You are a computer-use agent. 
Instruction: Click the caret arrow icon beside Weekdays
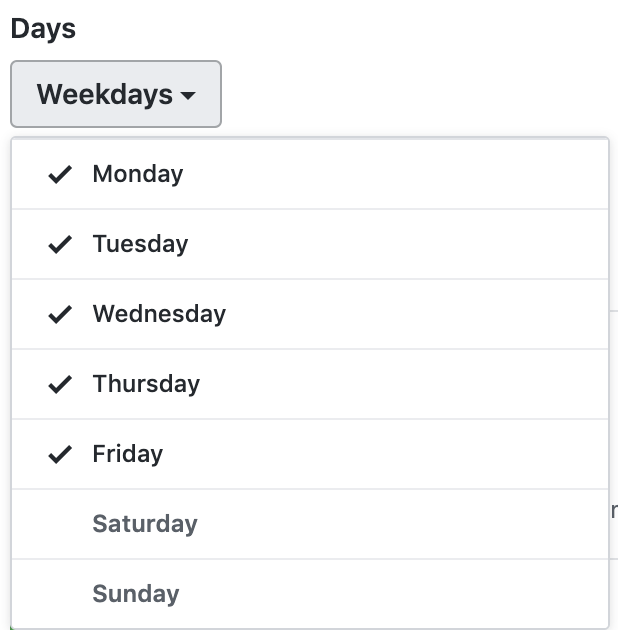coord(188,96)
